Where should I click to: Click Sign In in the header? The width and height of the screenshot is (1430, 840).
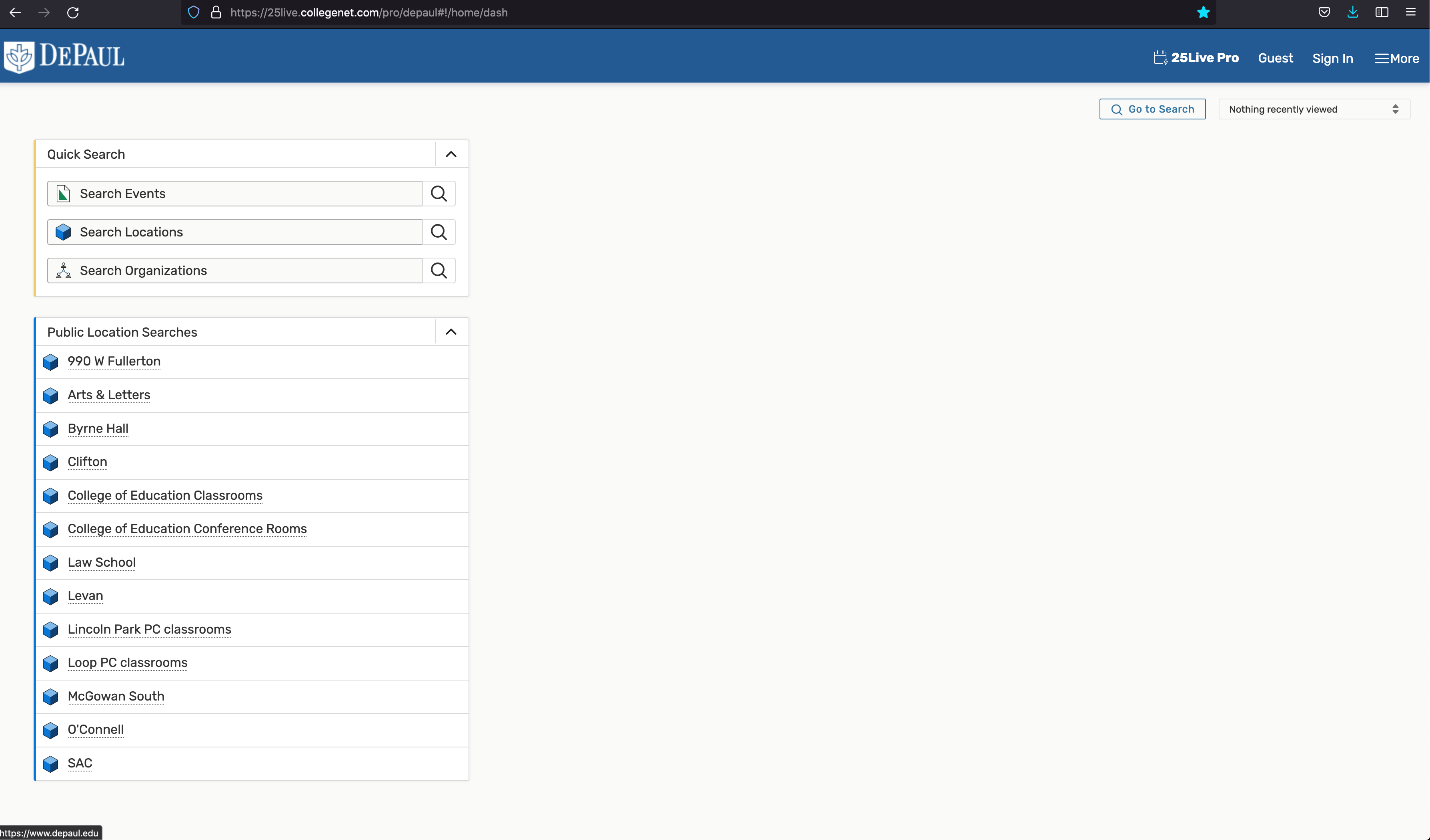(1333, 59)
